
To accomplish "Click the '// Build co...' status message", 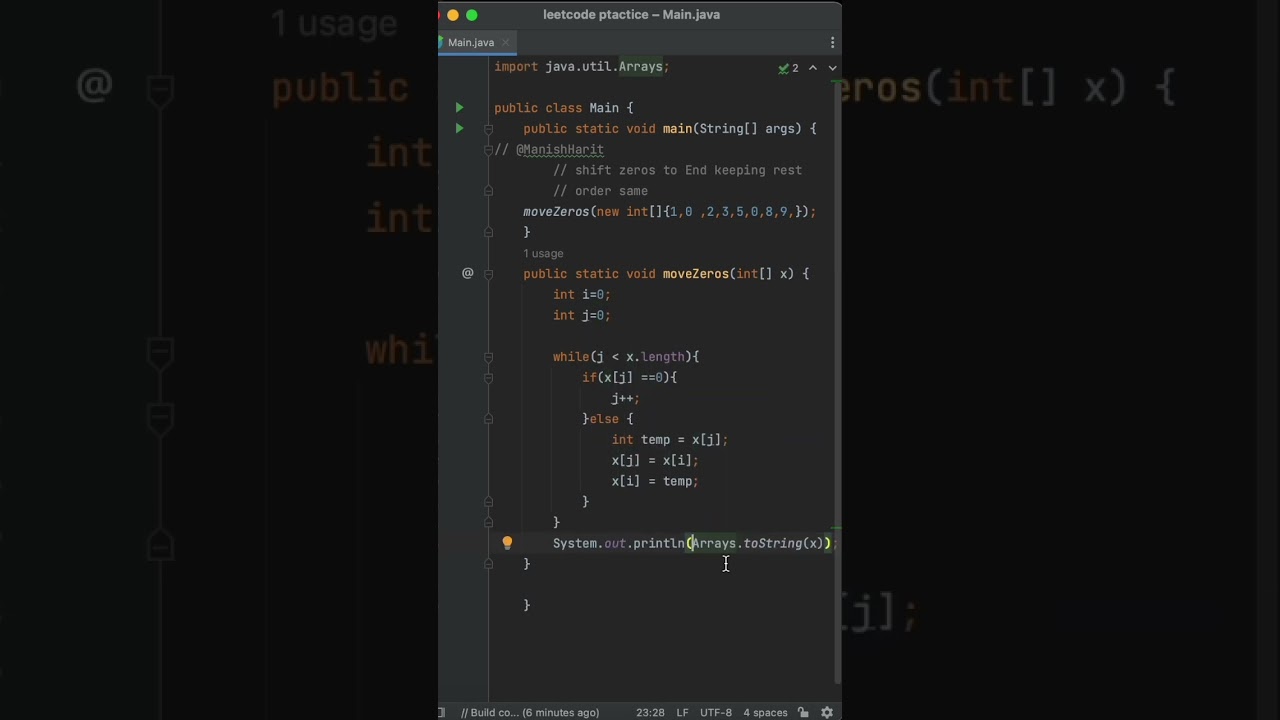I will [530, 712].
